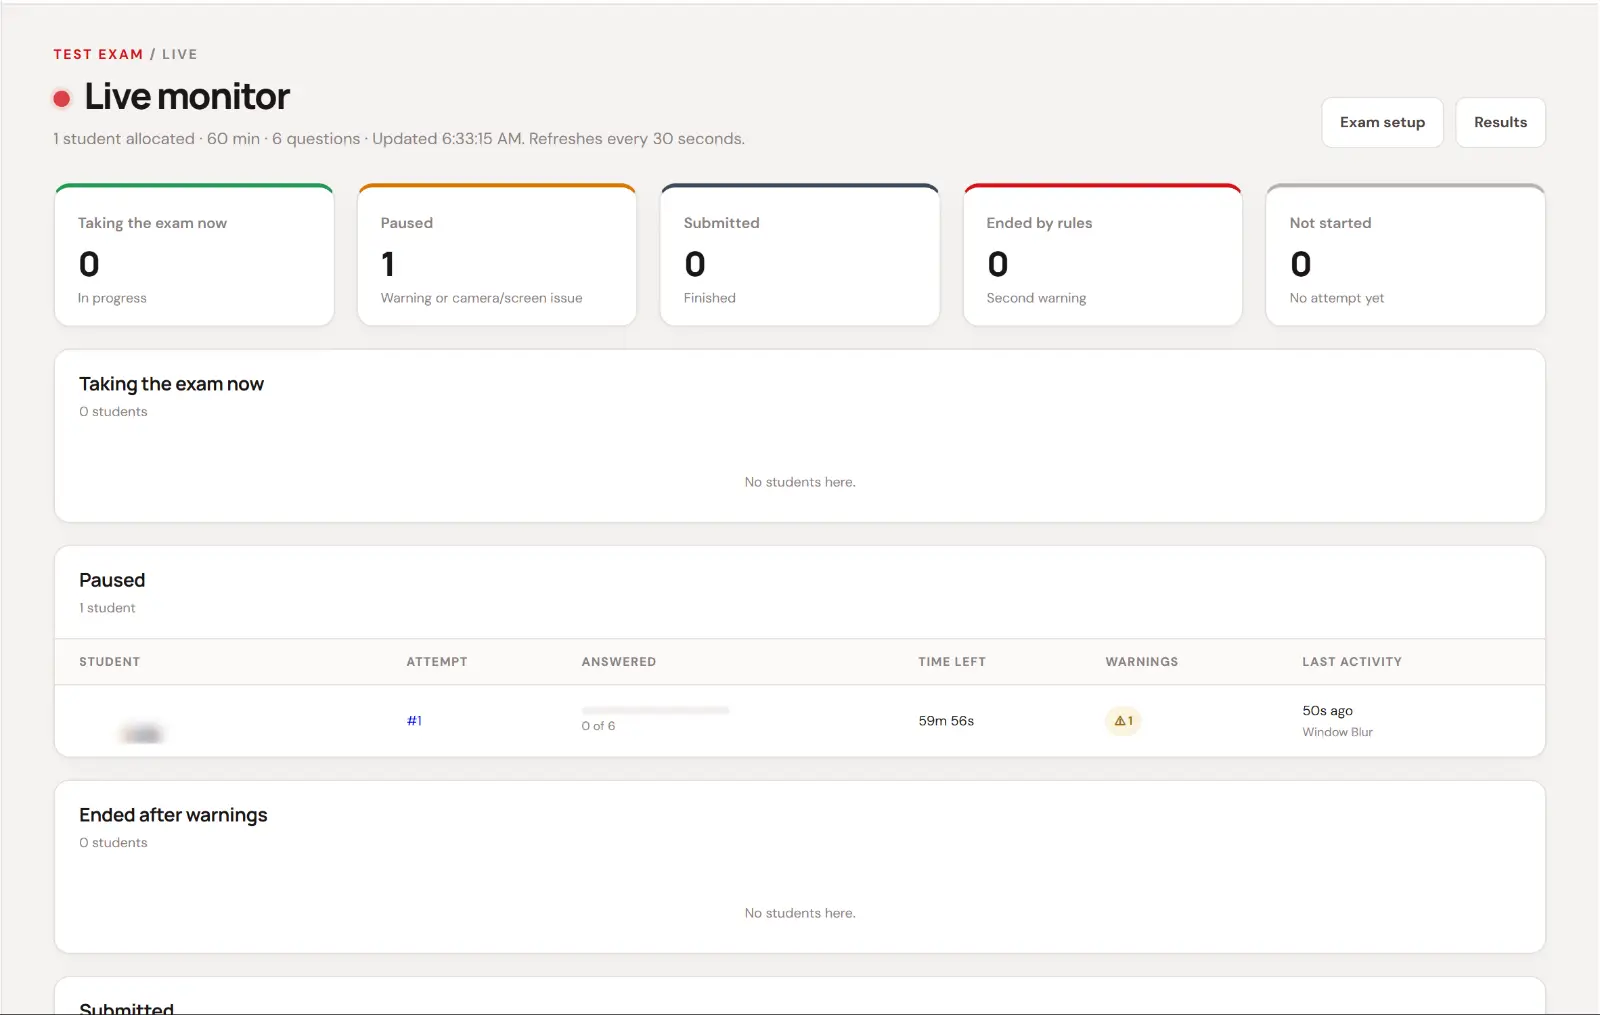This screenshot has height=1015, width=1600.
Task: Click the '50s ago' last activity text
Action: click(1327, 711)
